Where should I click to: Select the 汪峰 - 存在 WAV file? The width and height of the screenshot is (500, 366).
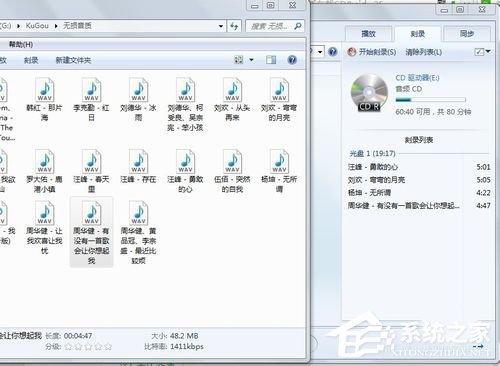[138, 166]
